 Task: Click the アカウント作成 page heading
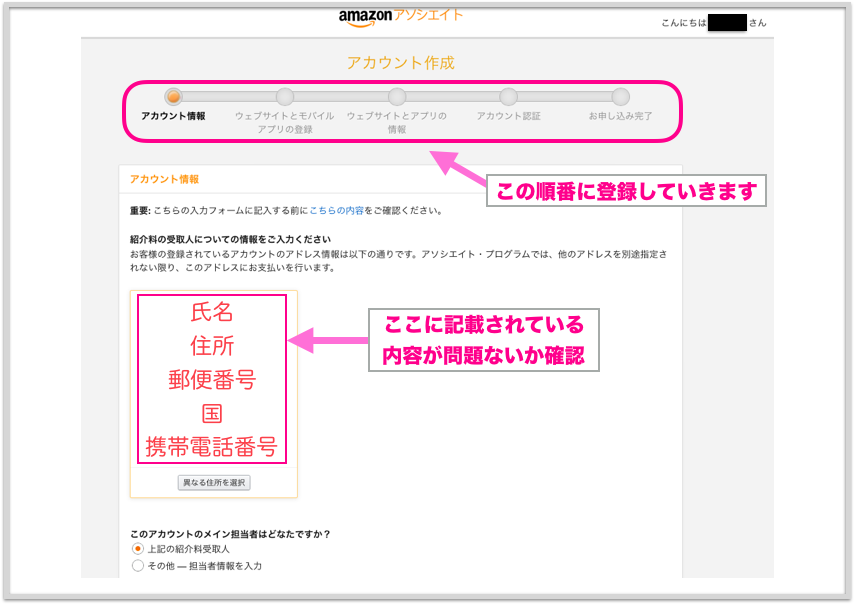point(400,63)
